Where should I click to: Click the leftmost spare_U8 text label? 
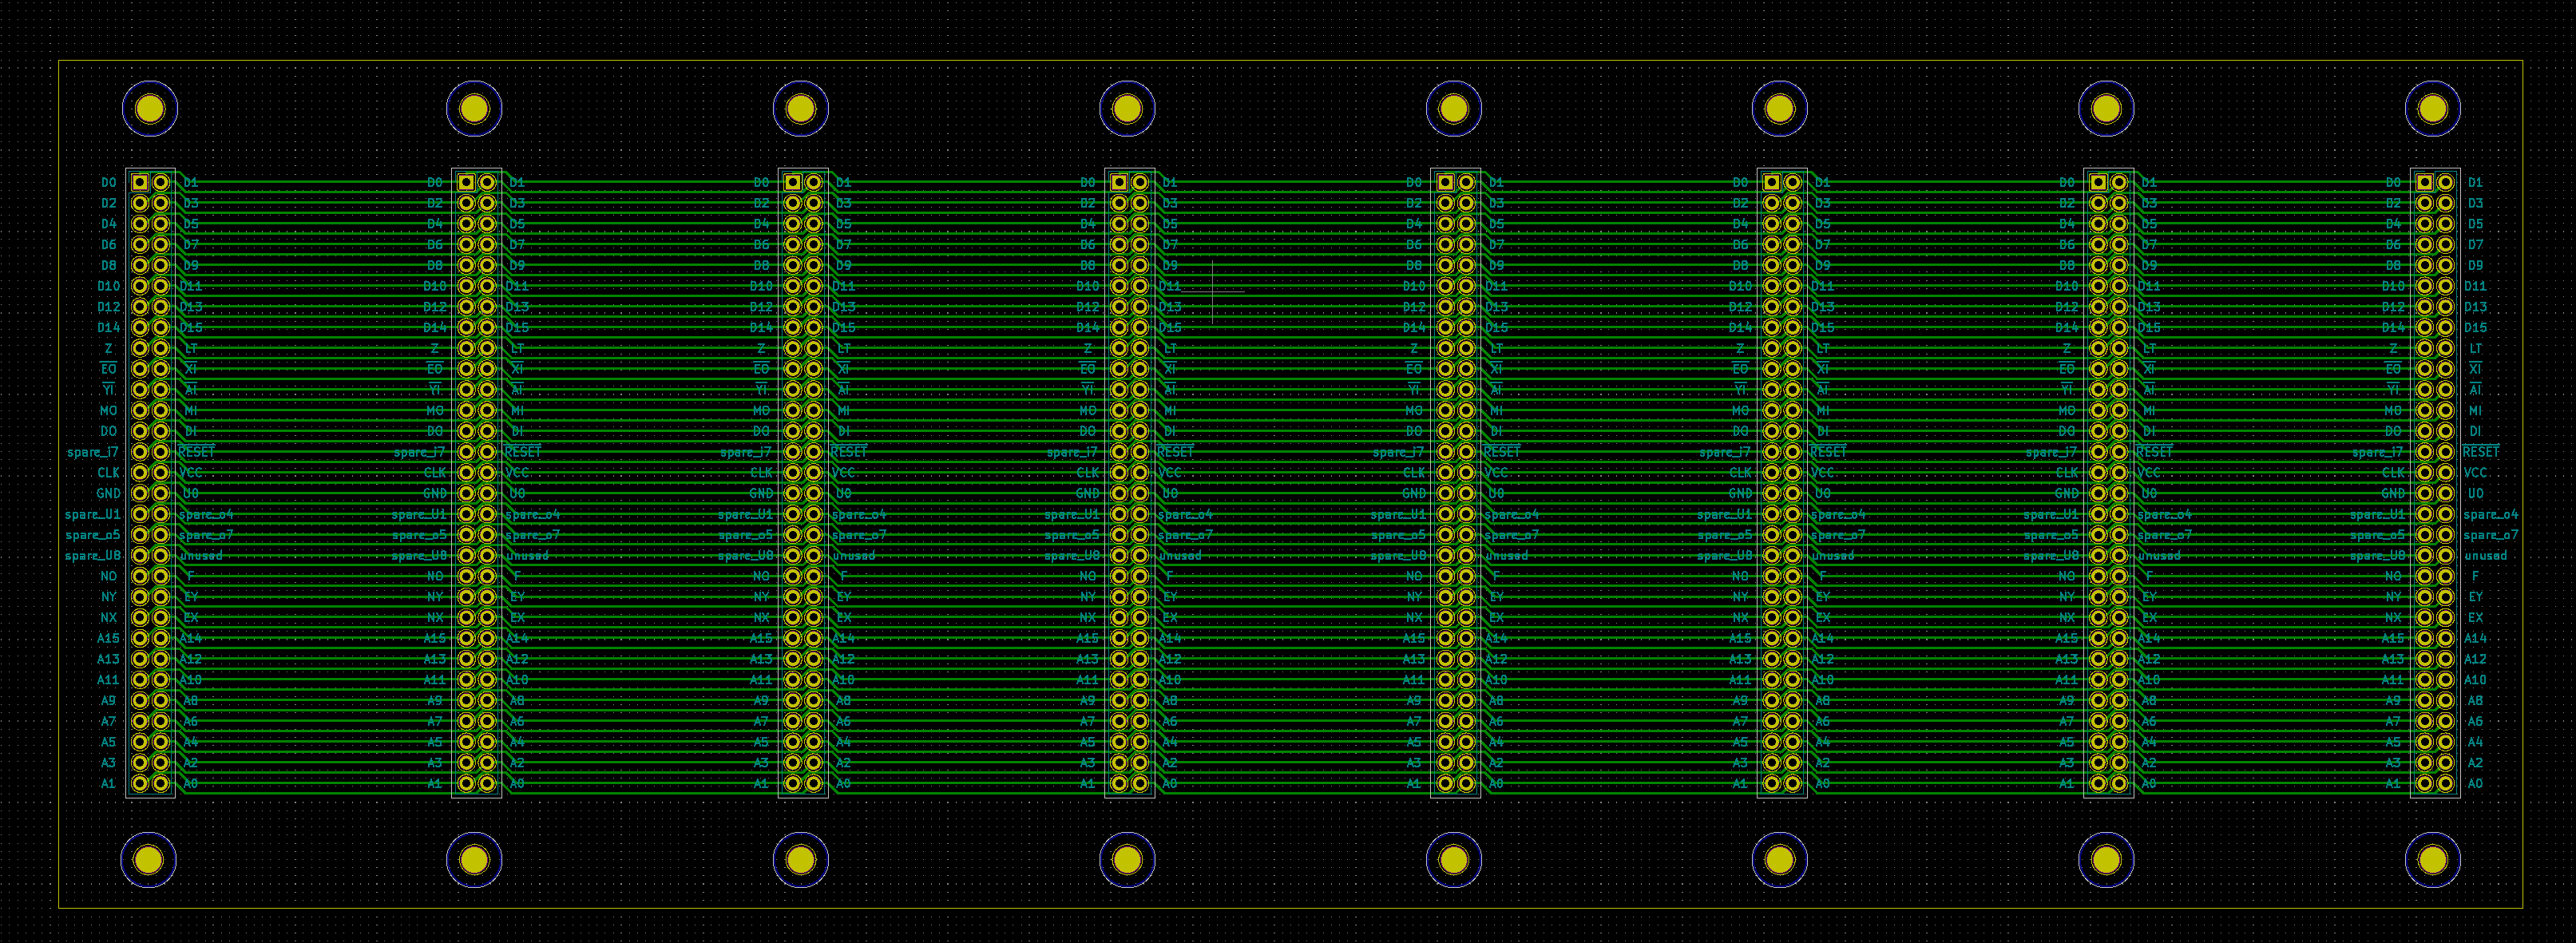pyautogui.click(x=93, y=555)
